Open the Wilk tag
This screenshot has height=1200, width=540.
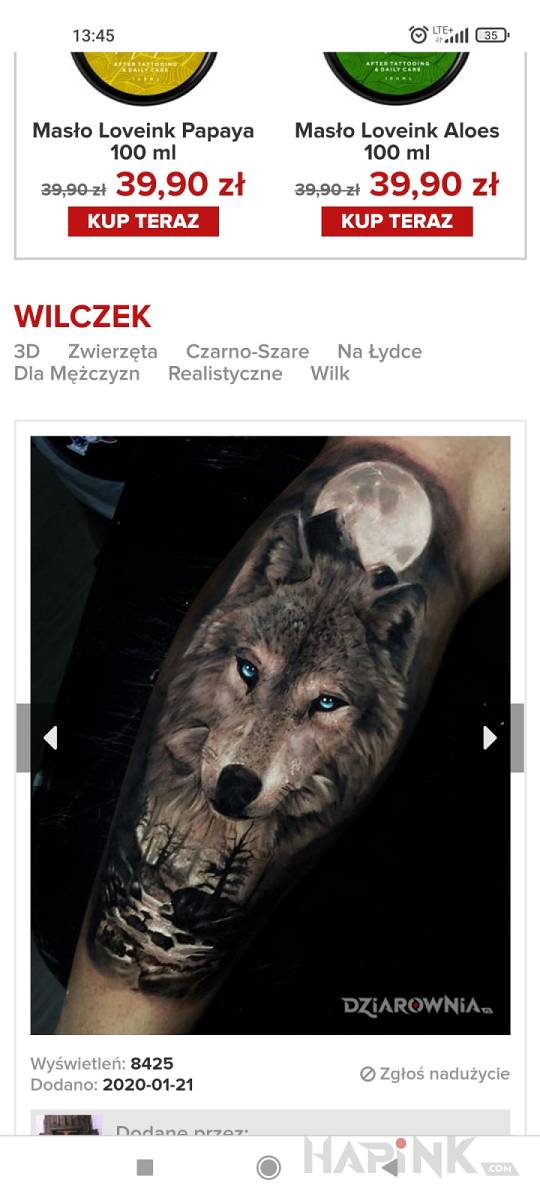coord(330,374)
